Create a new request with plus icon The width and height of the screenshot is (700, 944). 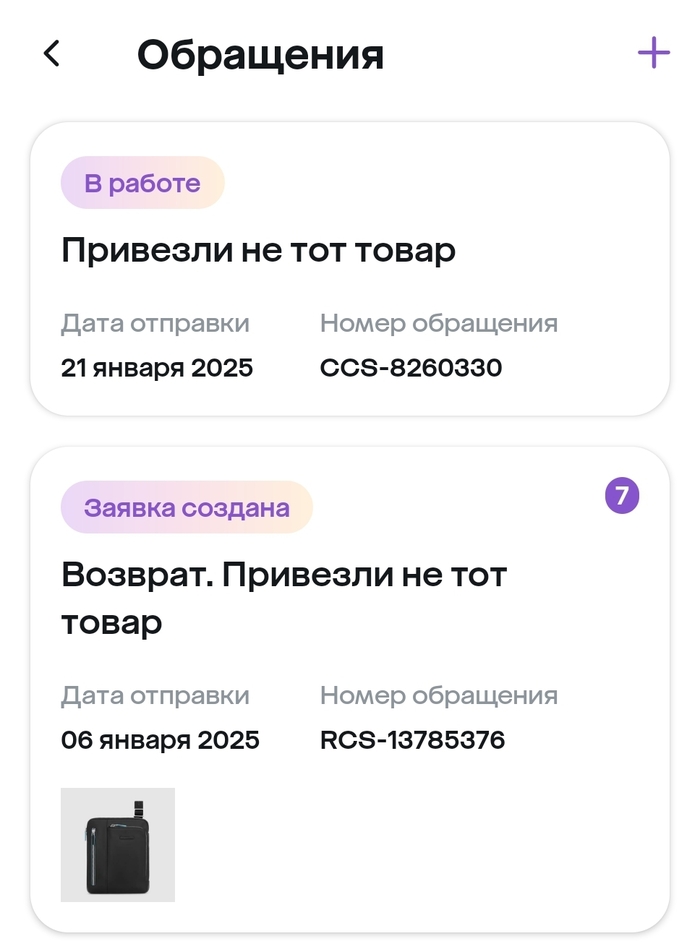click(x=653, y=53)
